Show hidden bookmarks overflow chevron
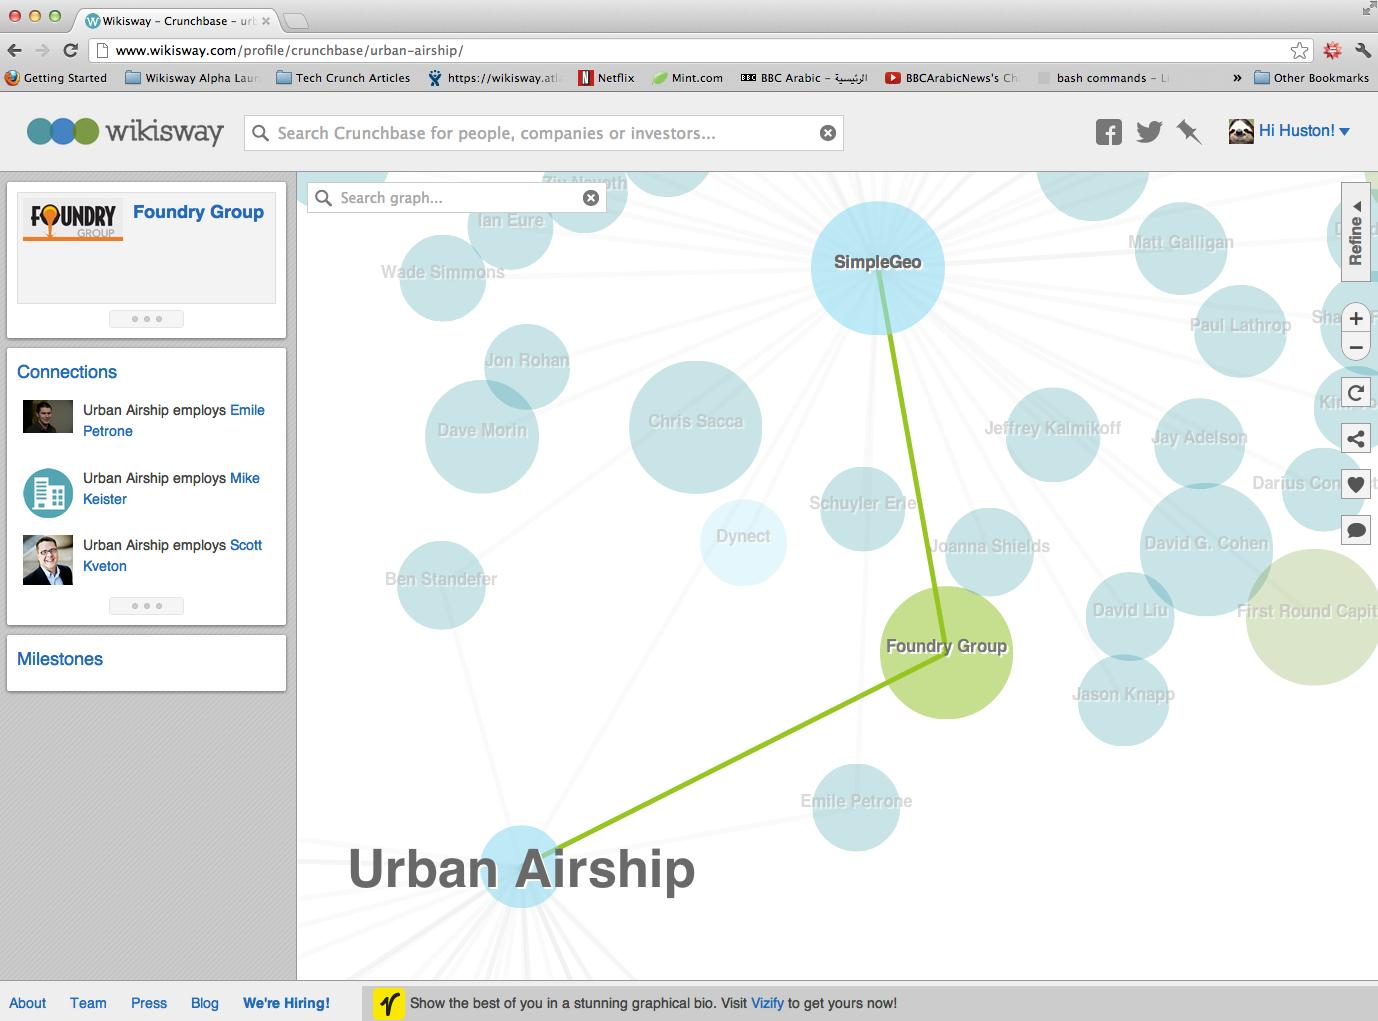 [1237, 78]
